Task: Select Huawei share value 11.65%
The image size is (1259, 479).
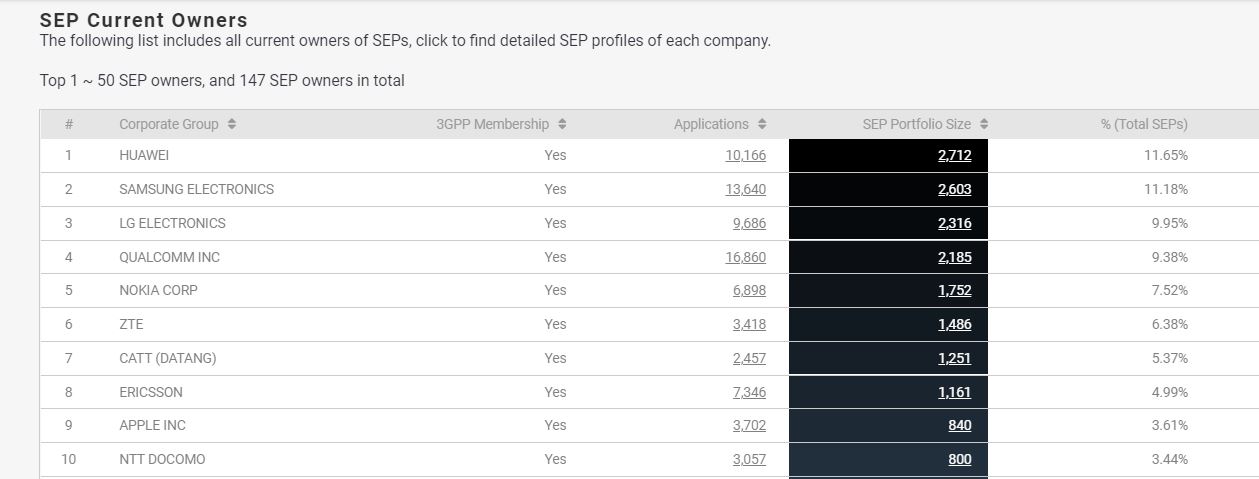Action: coord(1166,155)
